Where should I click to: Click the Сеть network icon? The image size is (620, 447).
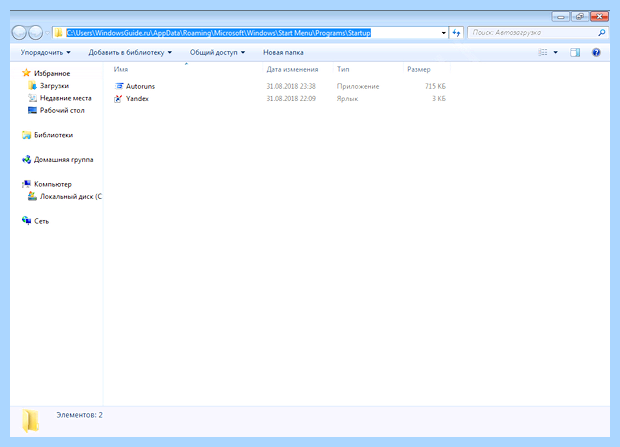tap(26, 220)
